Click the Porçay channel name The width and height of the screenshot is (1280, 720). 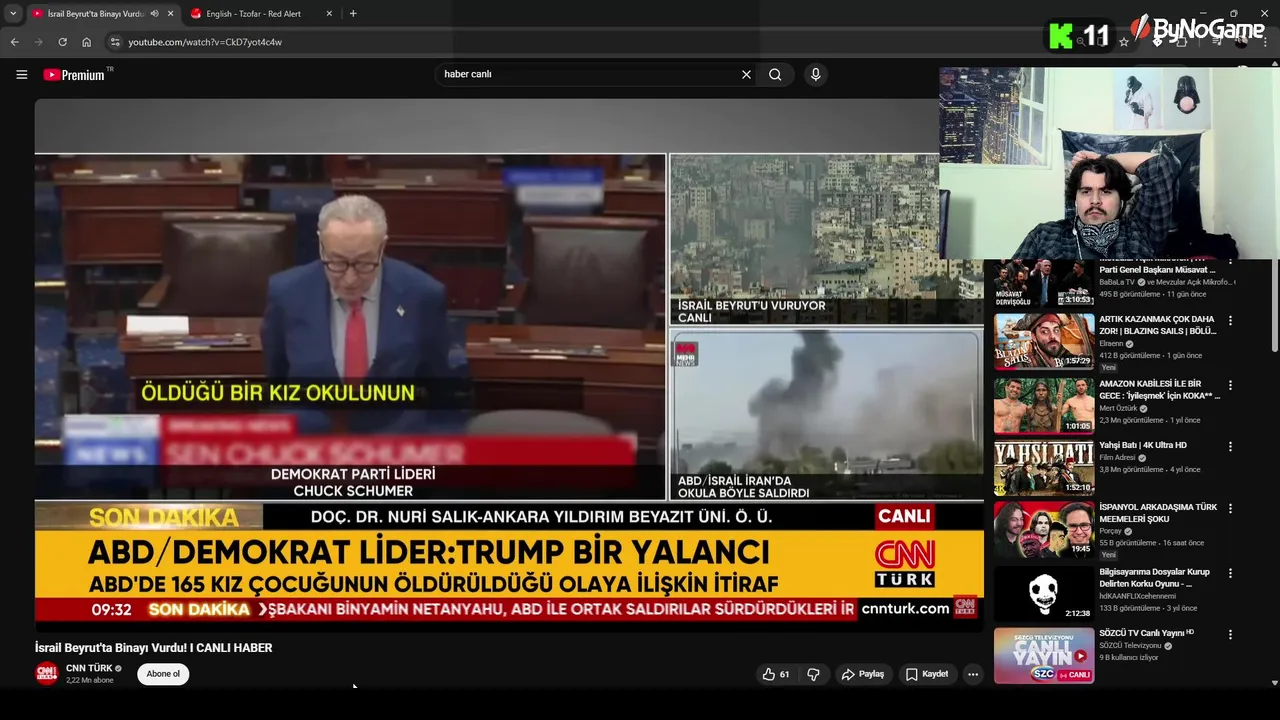point(1111,531)
